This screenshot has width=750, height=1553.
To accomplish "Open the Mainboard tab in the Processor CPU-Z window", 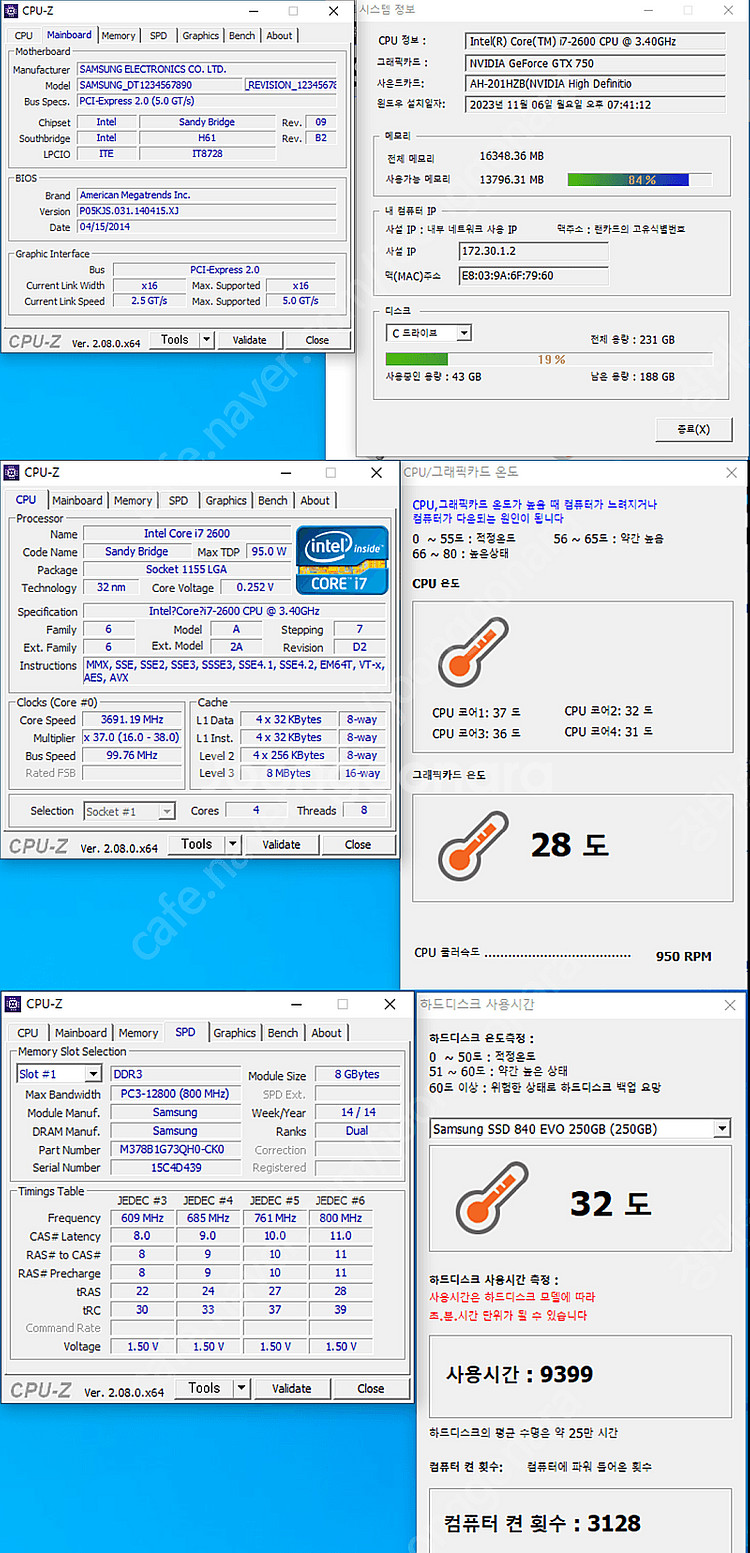I will pyautogui.click(x=77, y=500).
